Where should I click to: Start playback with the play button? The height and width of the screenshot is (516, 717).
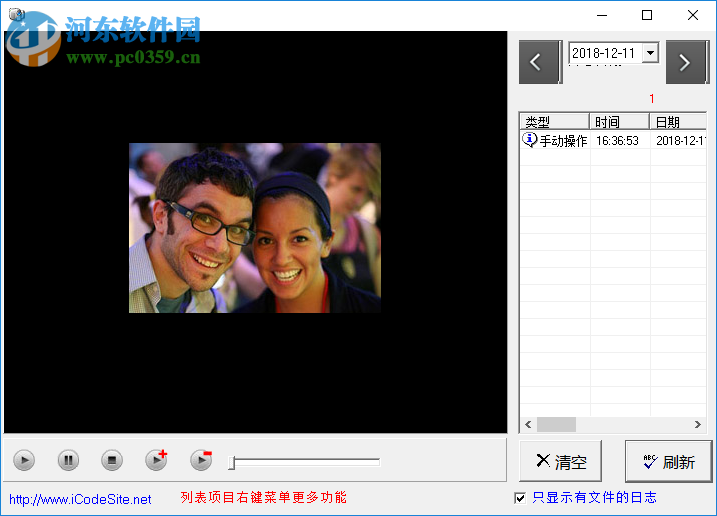(x=24, y=460)
